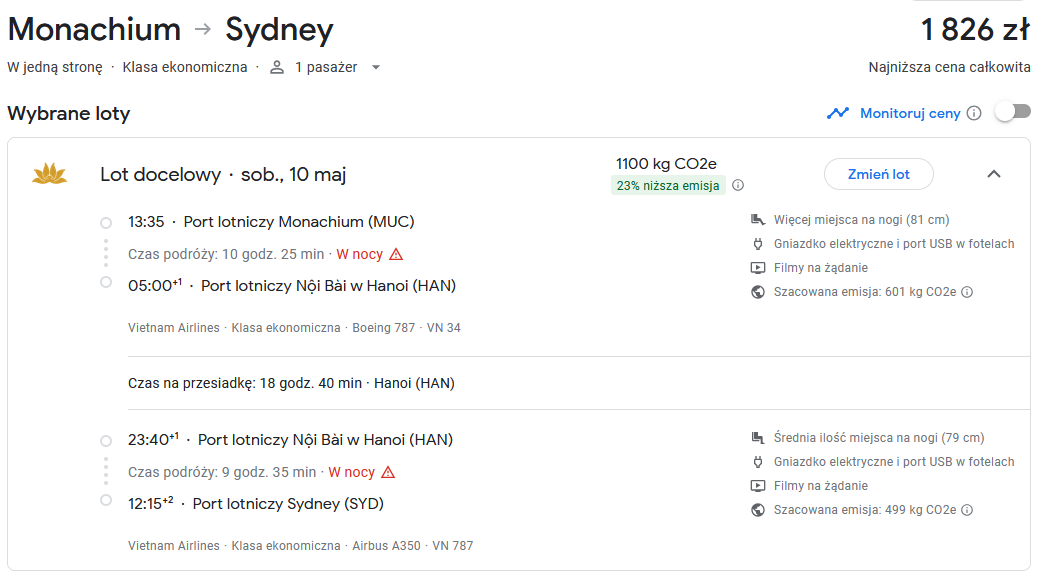1045x587 pixels.
Task: Click the Klasa ekonomiczna label in the header
Action: point(185,67)
